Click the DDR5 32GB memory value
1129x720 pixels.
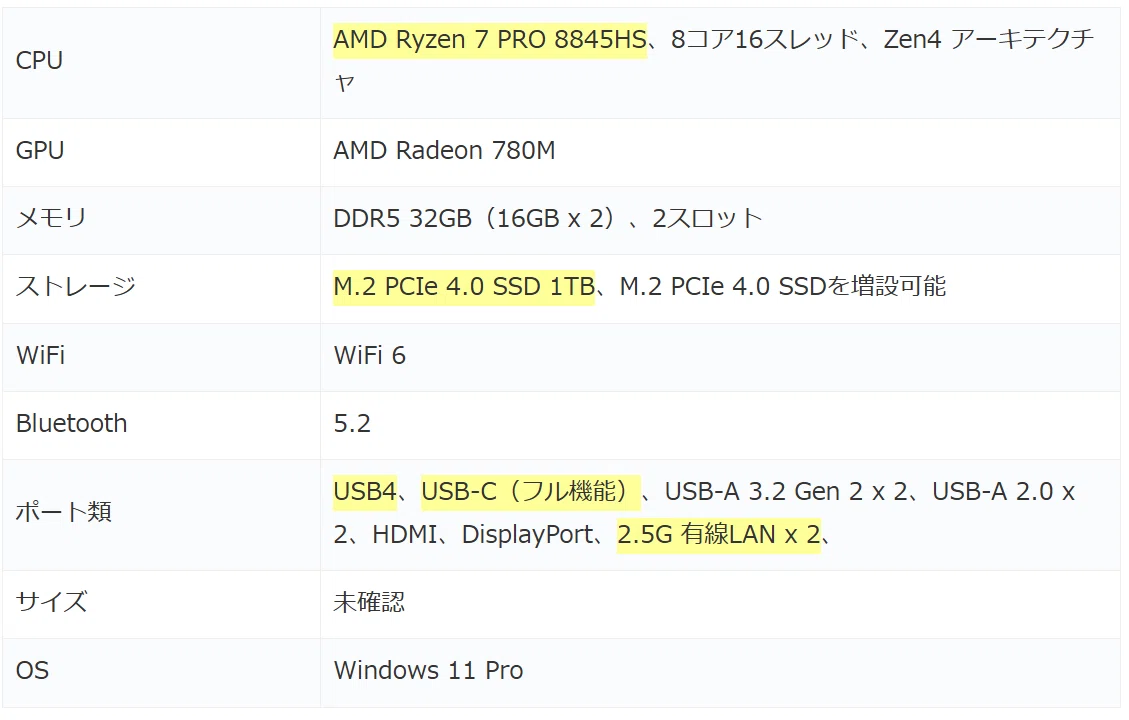tap(548, 218)
